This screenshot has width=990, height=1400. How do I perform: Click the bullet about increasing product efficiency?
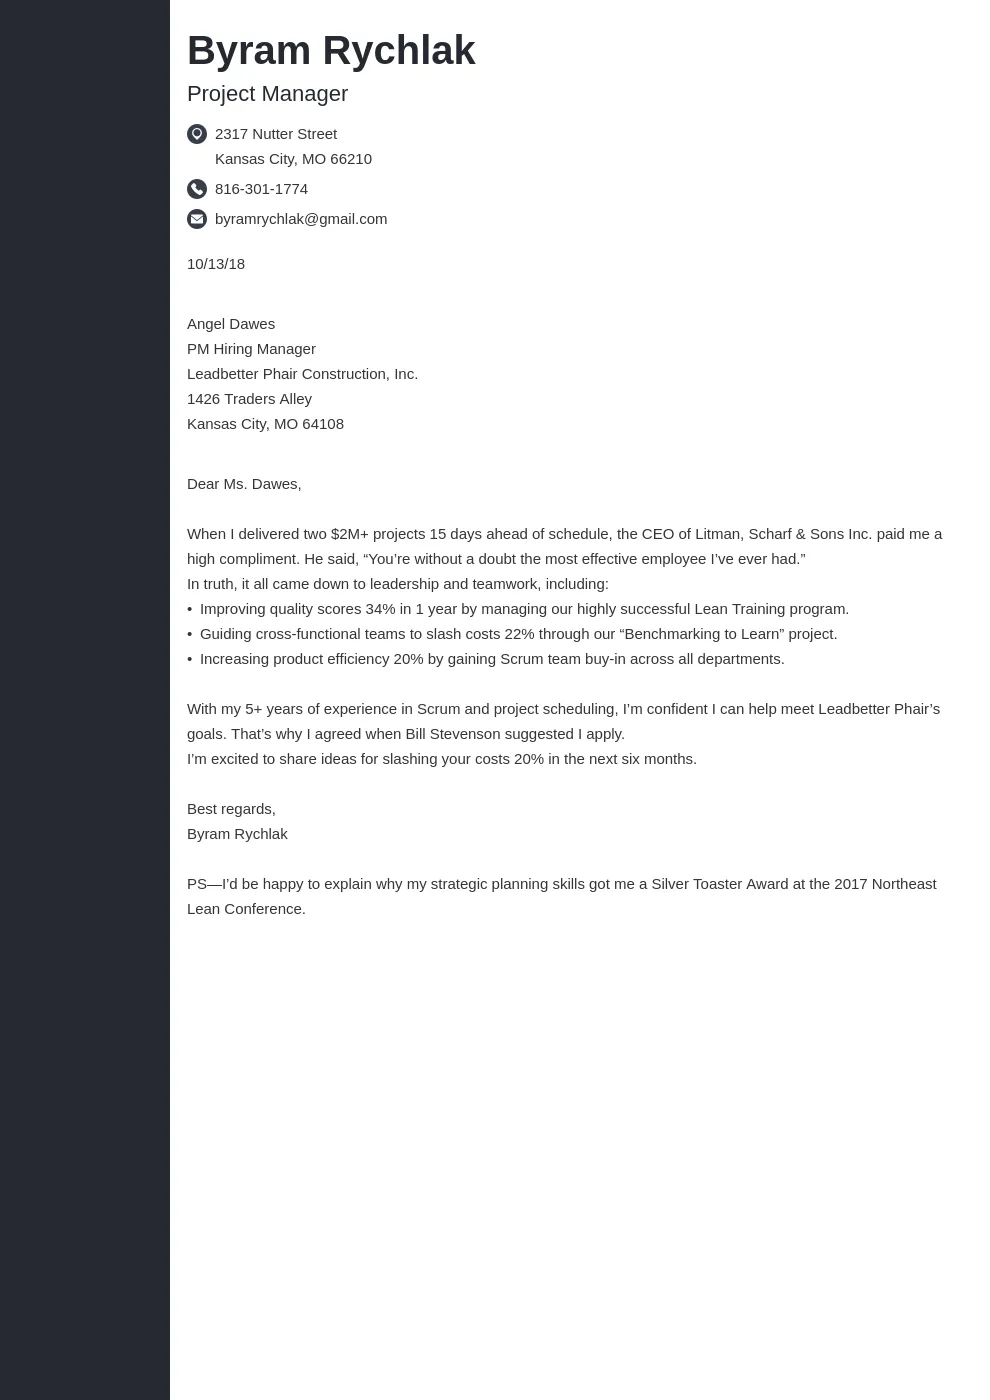(492, 659)
